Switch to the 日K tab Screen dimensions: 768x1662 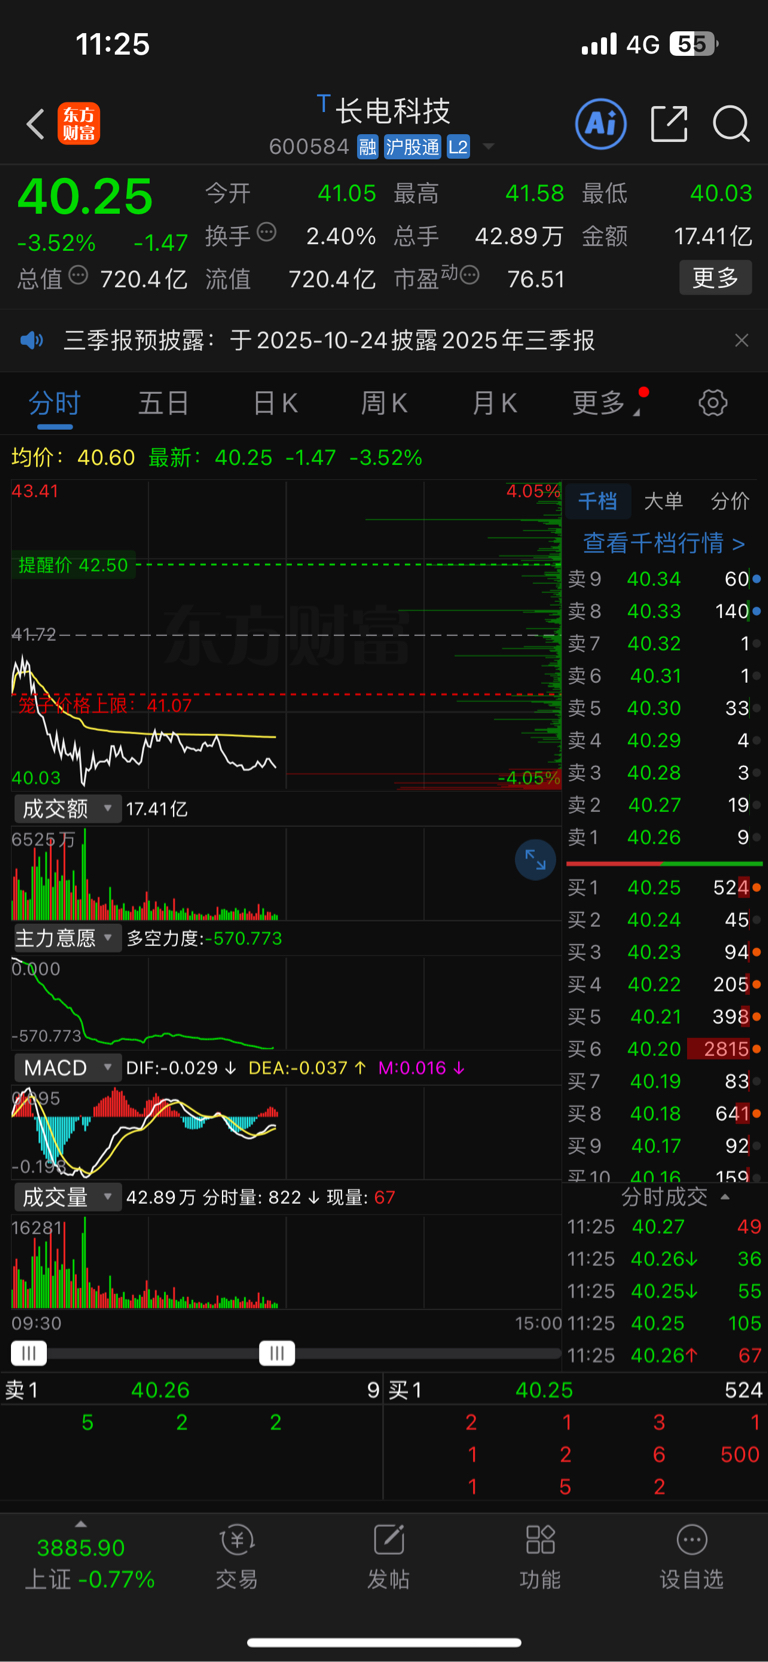click(x=275, y=403)
